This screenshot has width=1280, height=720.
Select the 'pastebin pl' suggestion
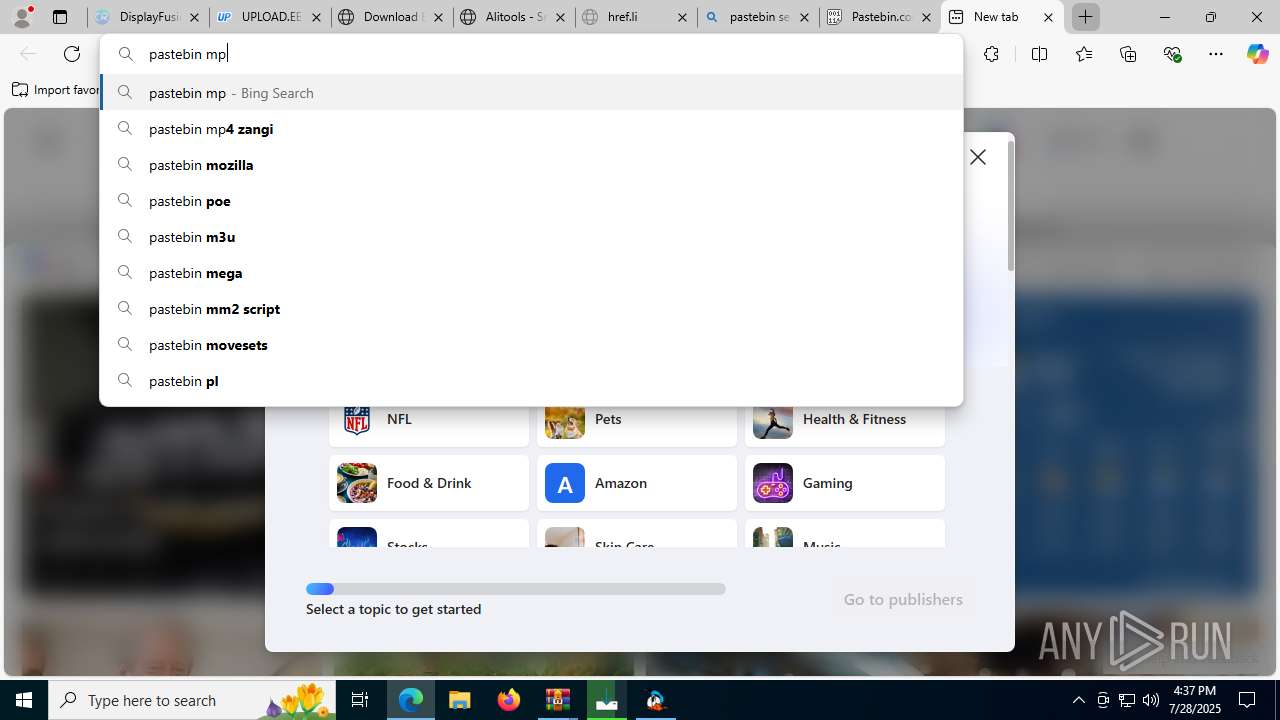(531, 380)
